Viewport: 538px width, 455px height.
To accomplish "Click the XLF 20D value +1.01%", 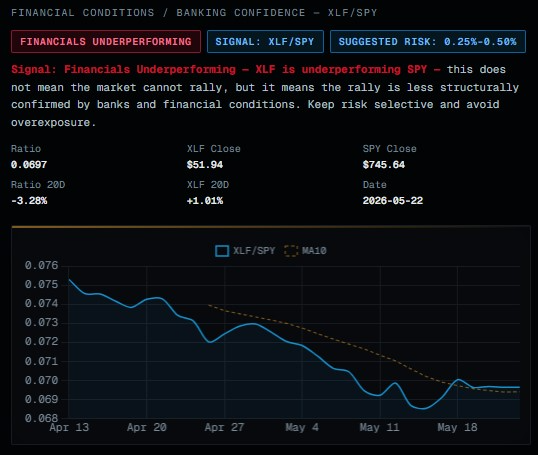I will (205, 201).
